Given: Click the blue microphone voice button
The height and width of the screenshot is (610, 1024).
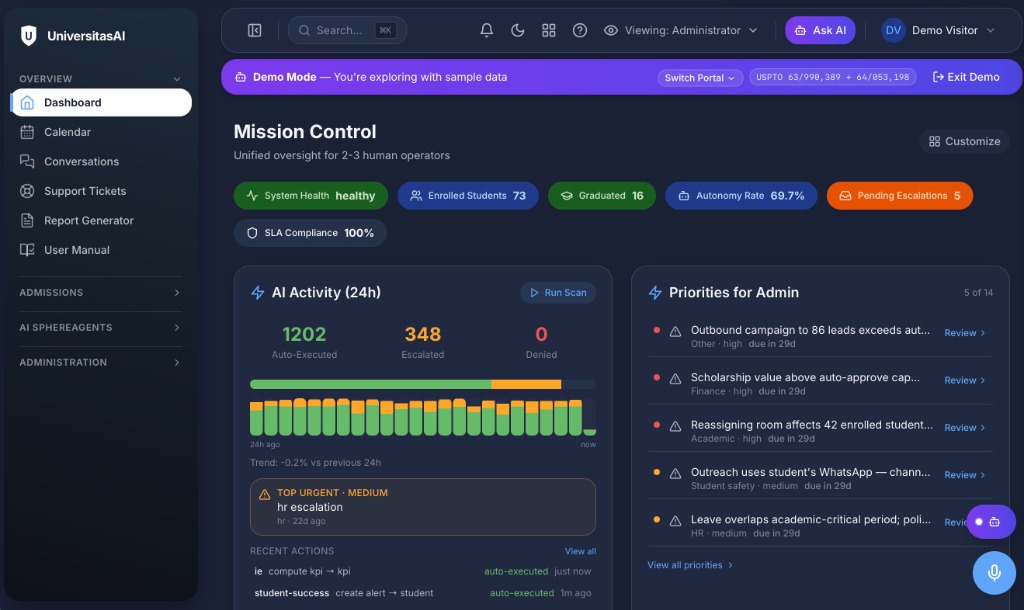Looking at the screenshot, I should pos(994,573).
